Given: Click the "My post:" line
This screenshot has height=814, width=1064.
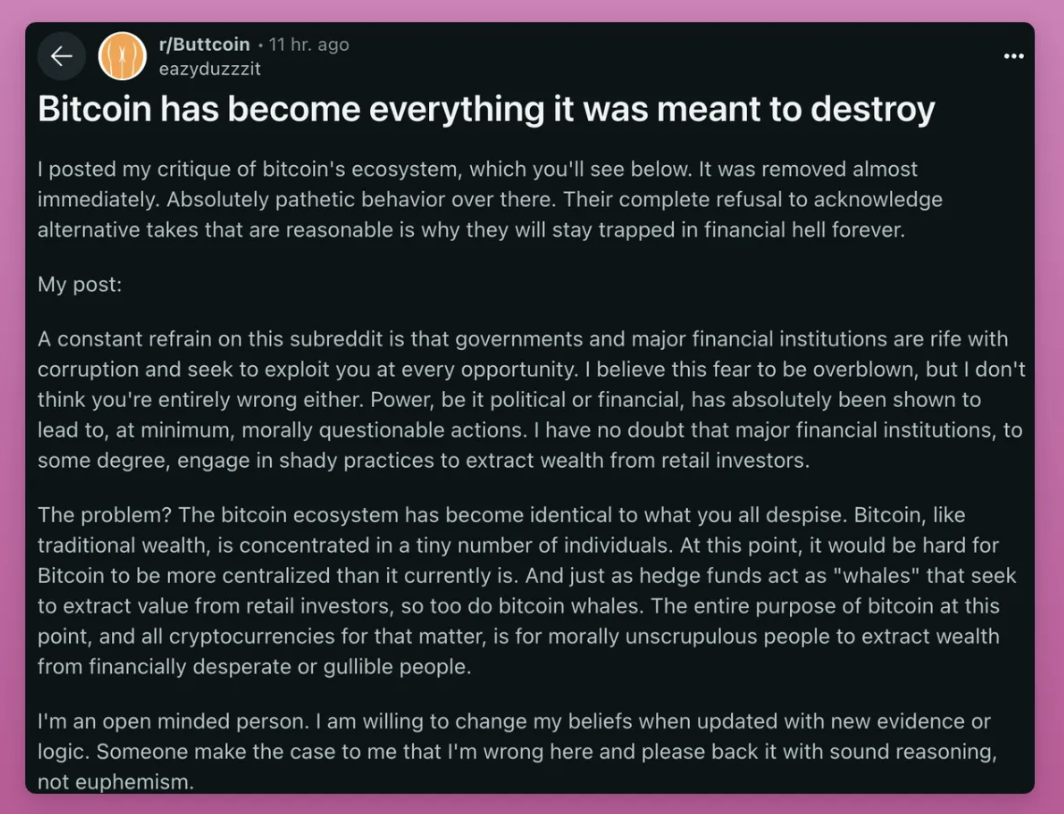Looking at the screenshot, I should 79,284.
